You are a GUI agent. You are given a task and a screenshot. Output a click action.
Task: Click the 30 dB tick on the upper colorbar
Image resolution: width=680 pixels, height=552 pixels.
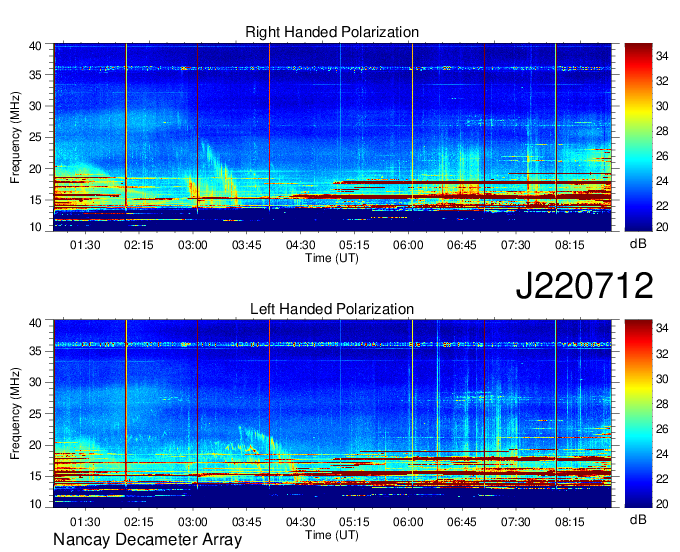pyautogui.click(x=661, y=106)
